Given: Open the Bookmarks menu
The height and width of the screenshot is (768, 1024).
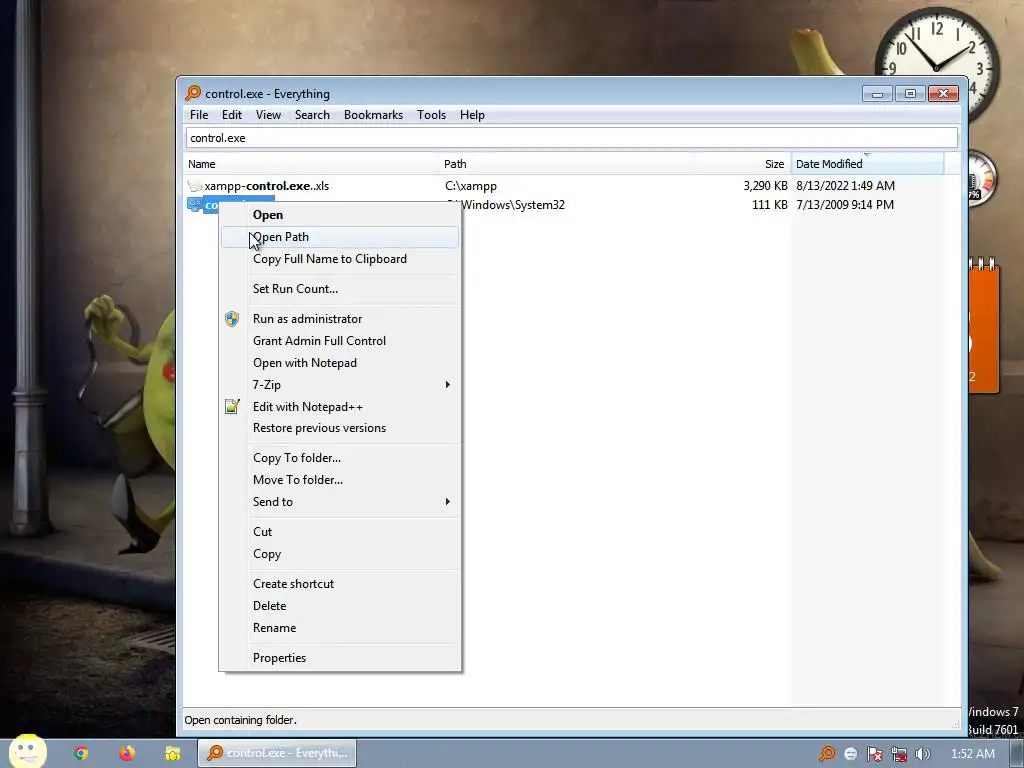Looking at the screenshot, I should pos(374,115).
